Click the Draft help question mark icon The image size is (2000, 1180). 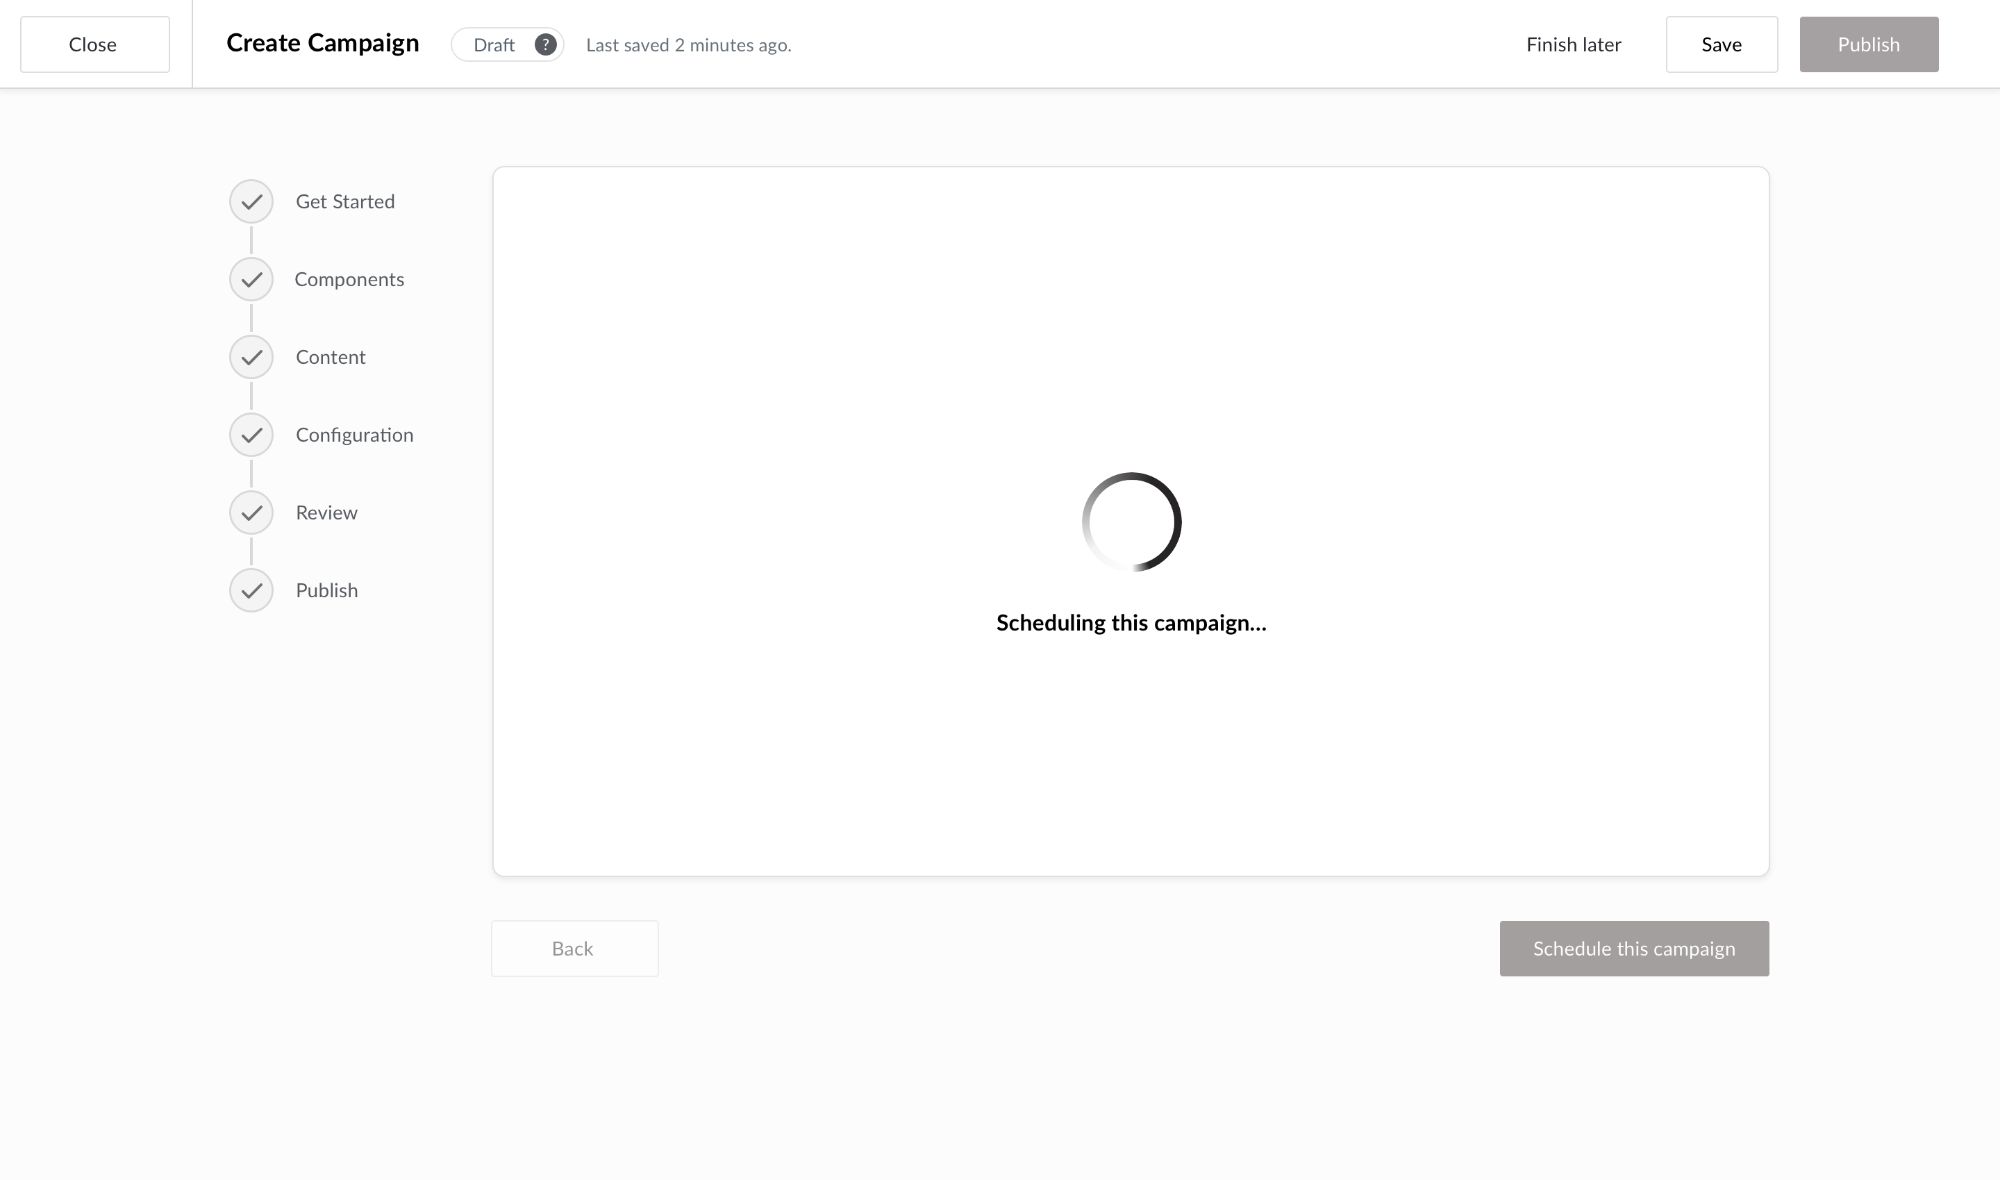click(x=545, y=45)
